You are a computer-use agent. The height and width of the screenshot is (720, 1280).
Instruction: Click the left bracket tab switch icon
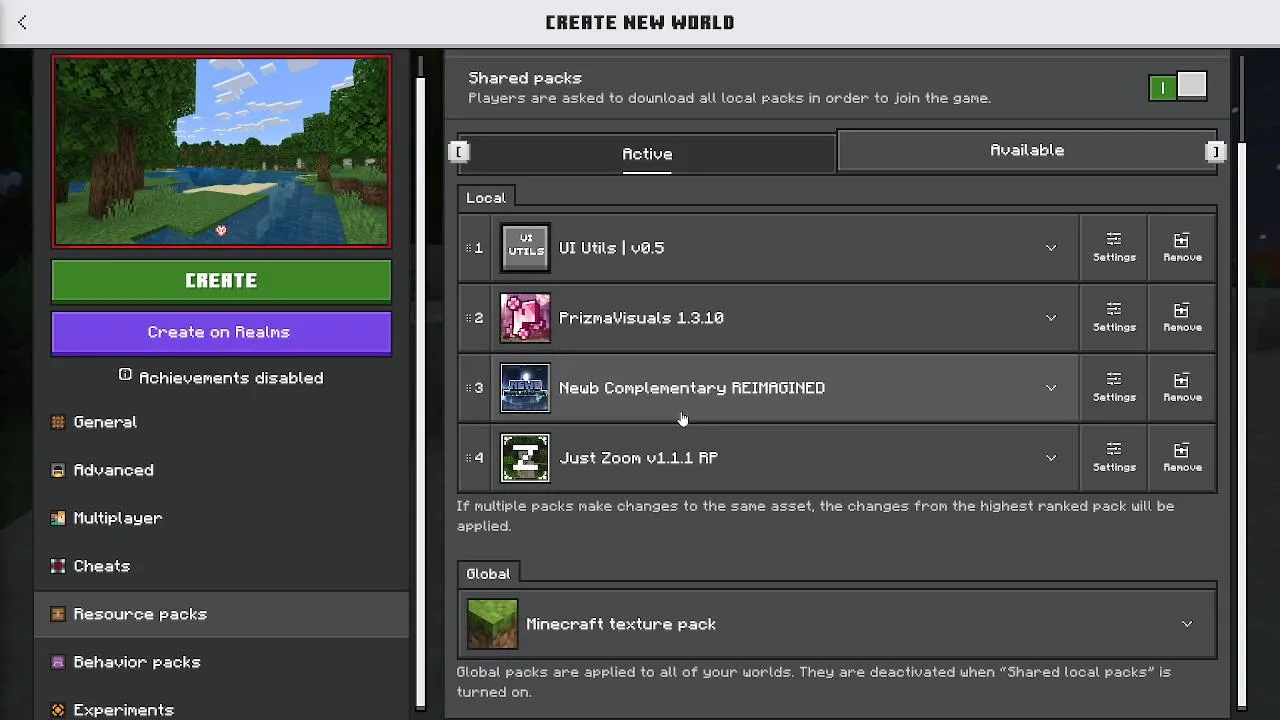(459, 152)
